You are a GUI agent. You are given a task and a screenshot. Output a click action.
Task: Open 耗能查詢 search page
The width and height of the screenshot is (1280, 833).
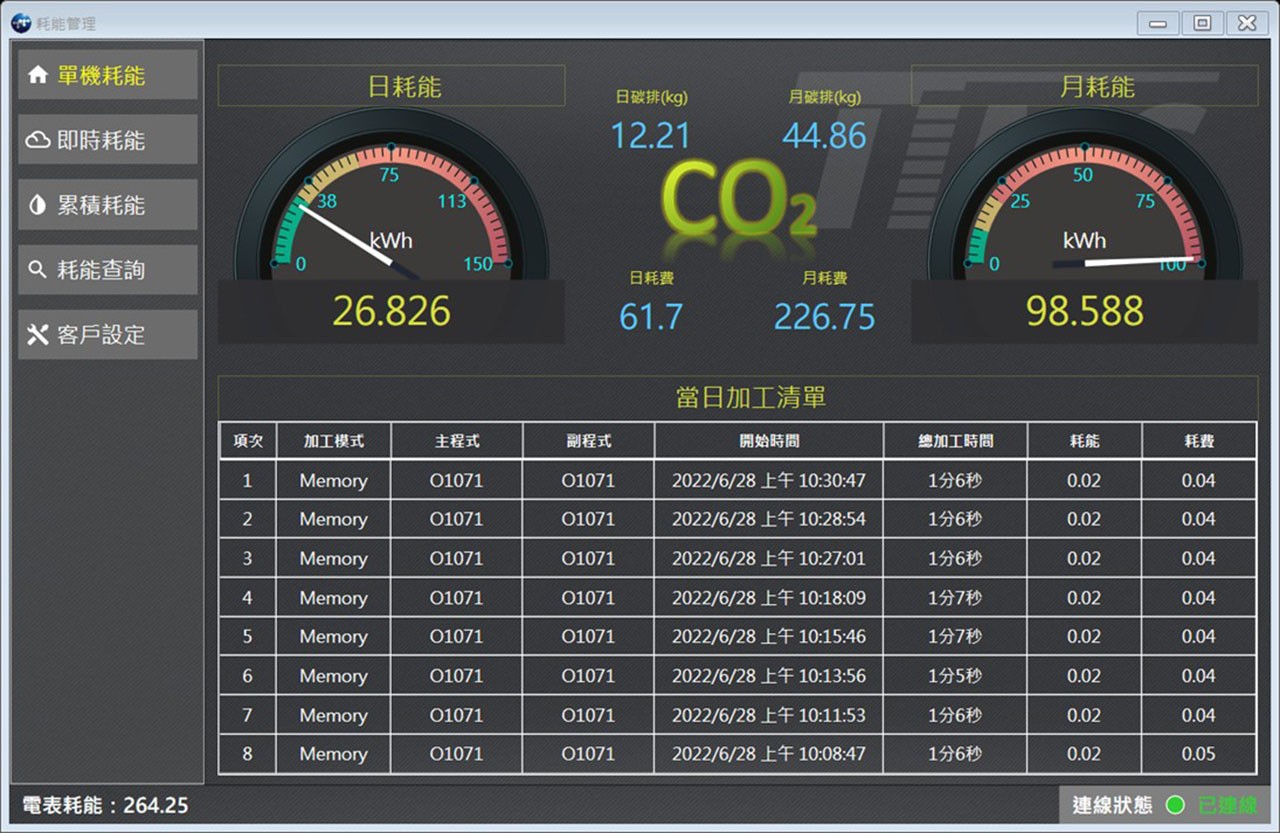(x=107, y=270)
